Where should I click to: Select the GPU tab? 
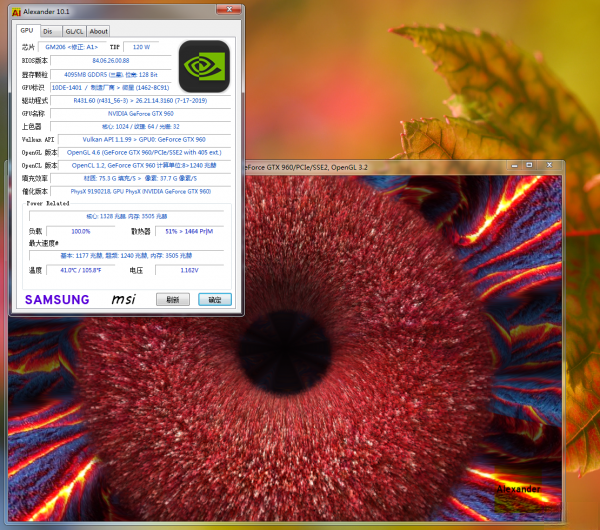click(26, 31)
